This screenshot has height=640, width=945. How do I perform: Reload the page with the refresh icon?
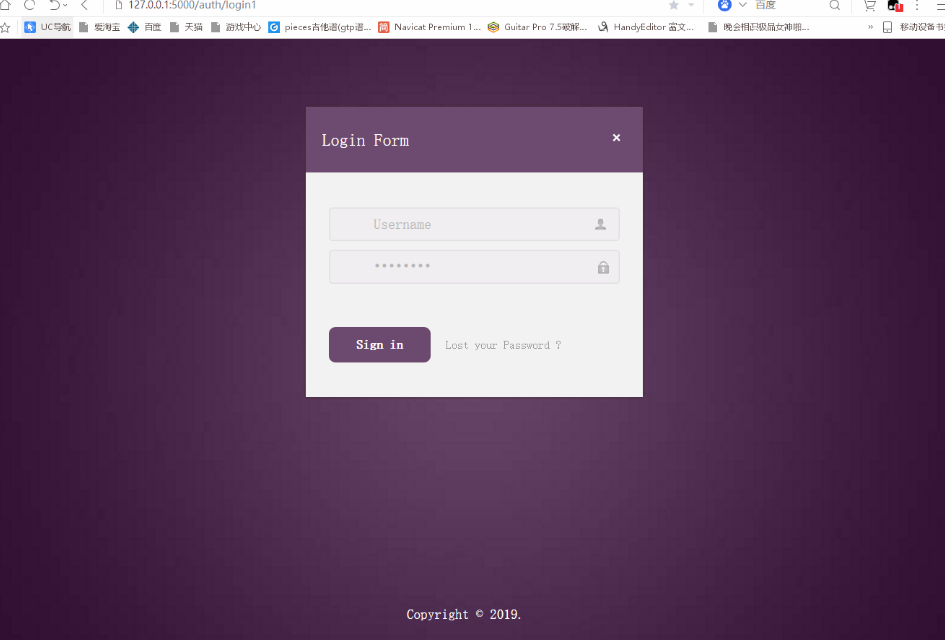30,5
